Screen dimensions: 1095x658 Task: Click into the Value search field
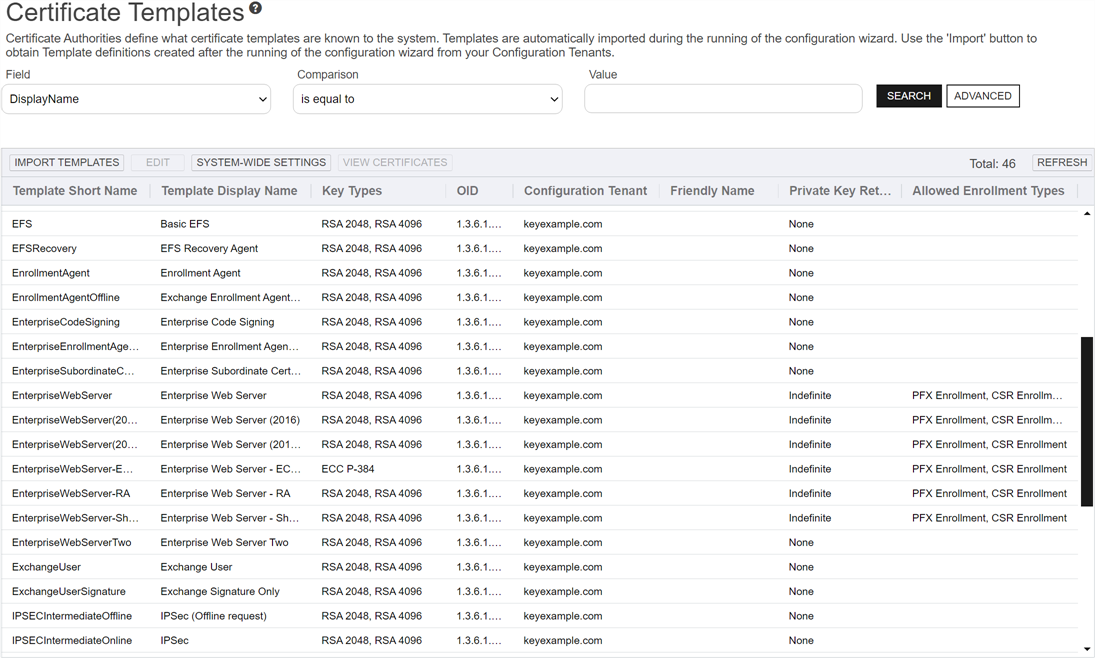coord(723,98)
